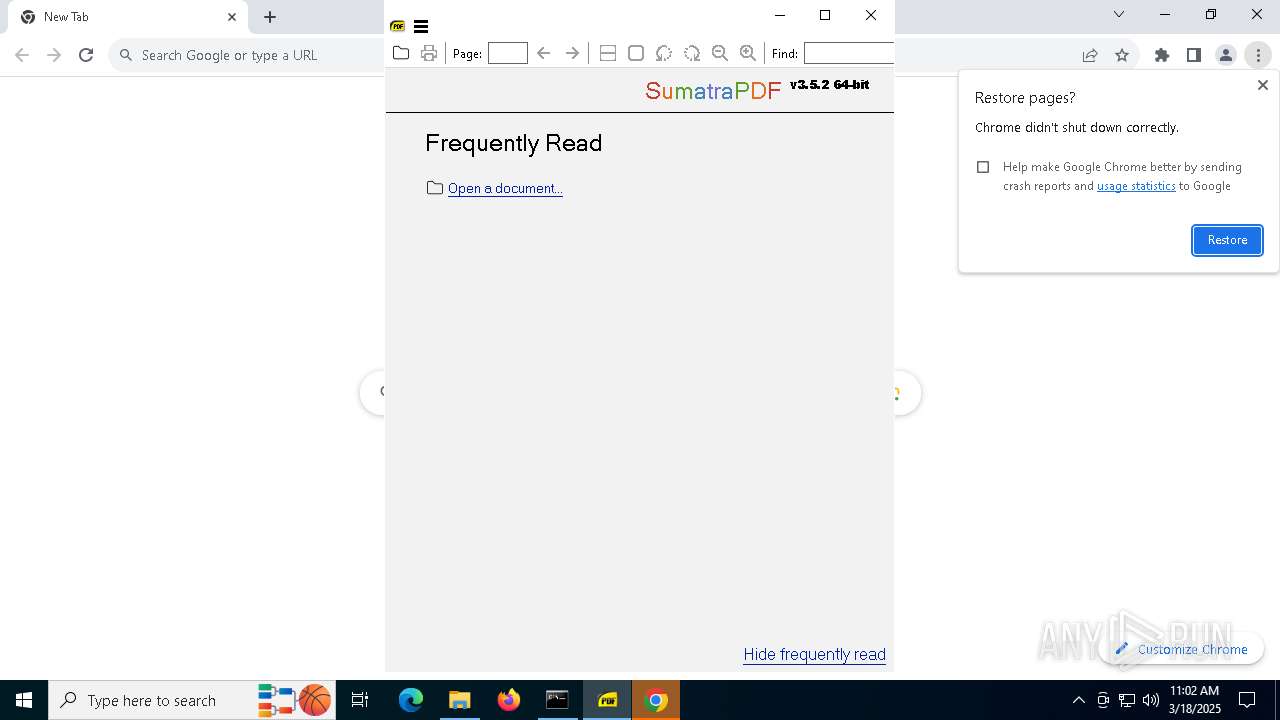The width and height of the screenshot is (1280, 720).
Task: Open Chrome three-dot menu
Action: [1258, 55]
